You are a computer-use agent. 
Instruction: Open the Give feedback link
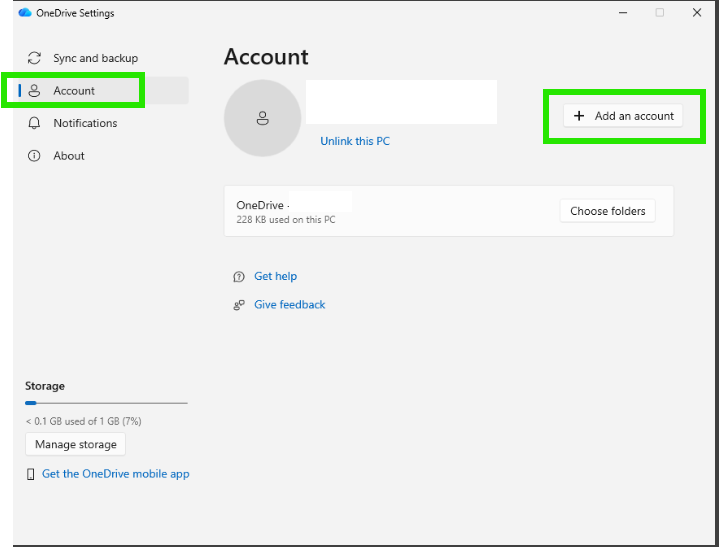click(290, 305)
